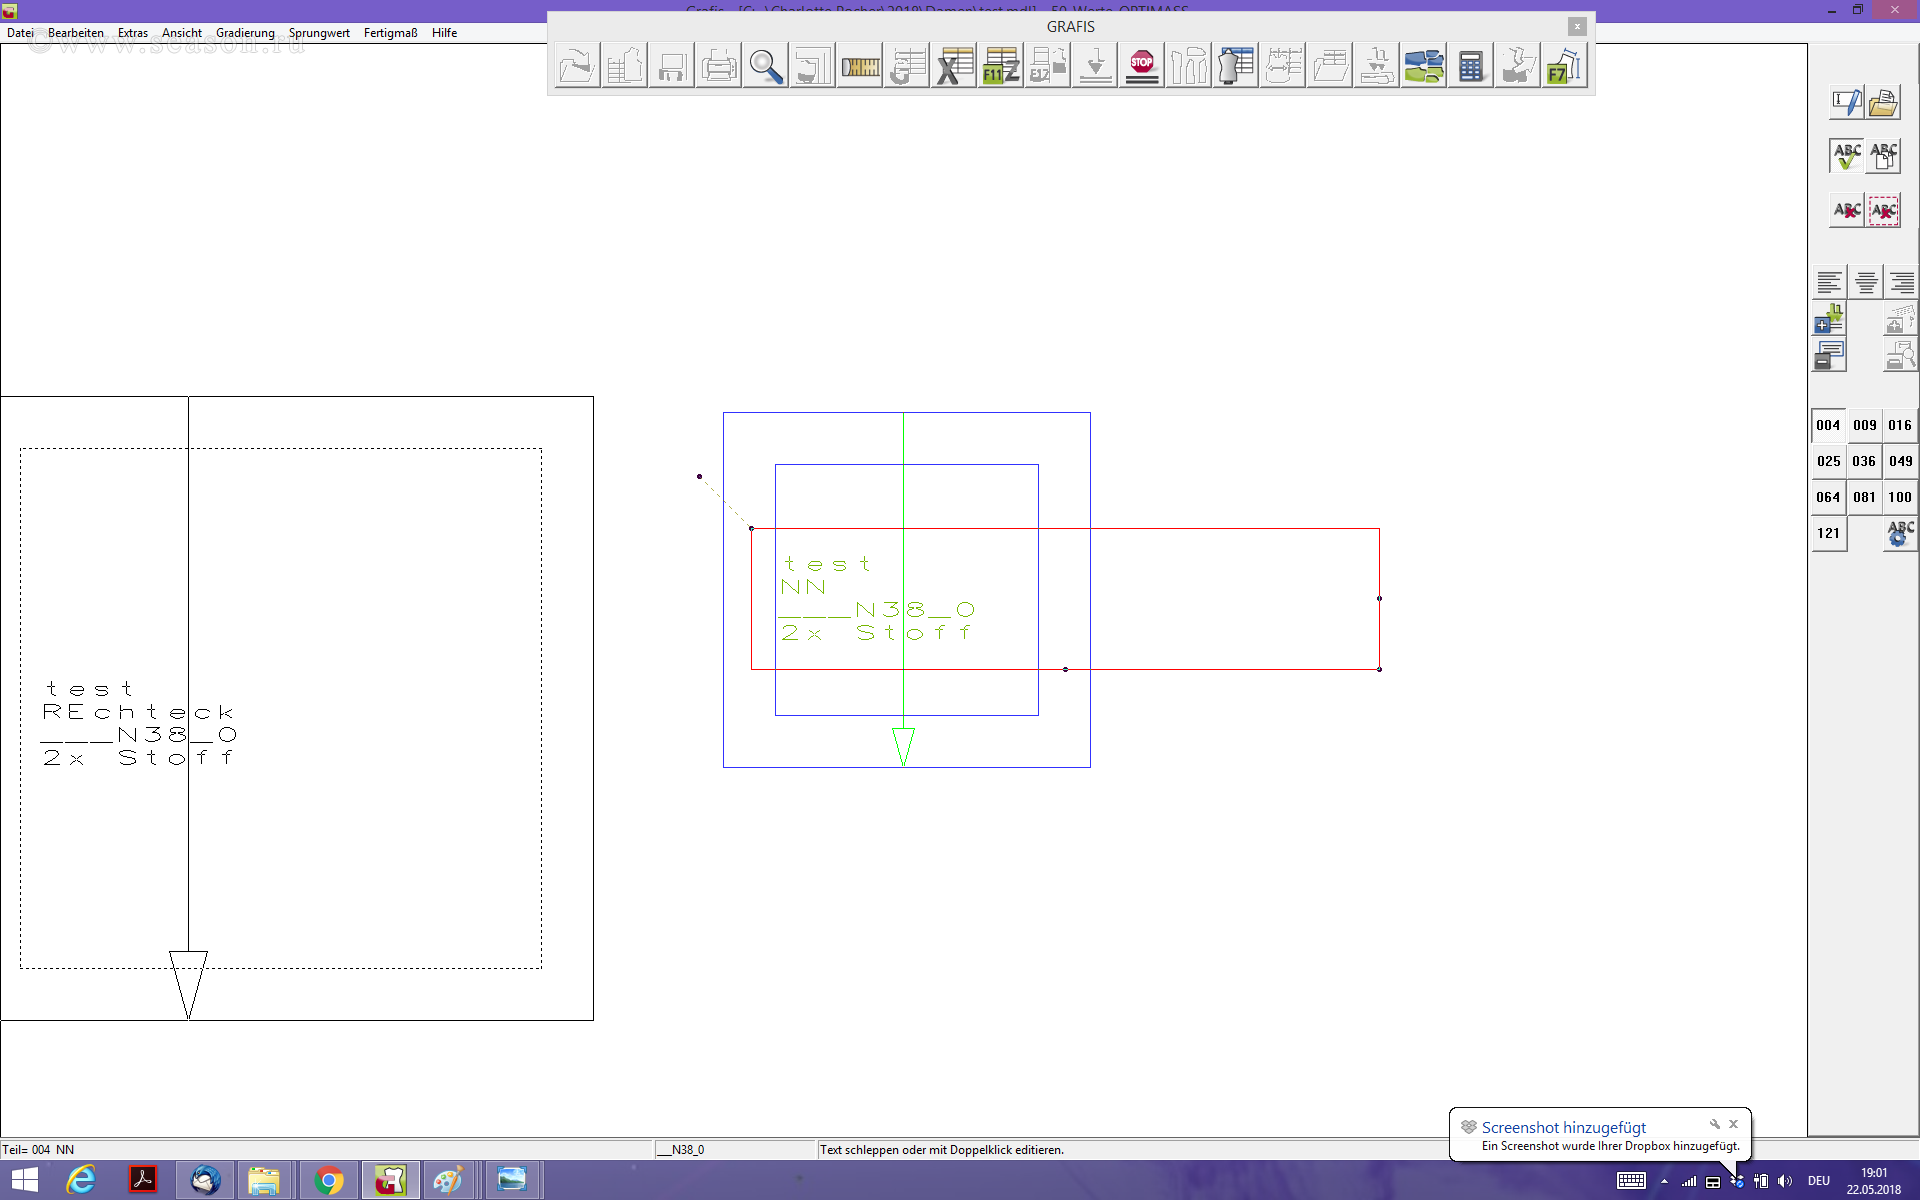Click the remove text line icon
Image resolution: width=1920 pixels, height=1200 pixels.
(1829, 356)
